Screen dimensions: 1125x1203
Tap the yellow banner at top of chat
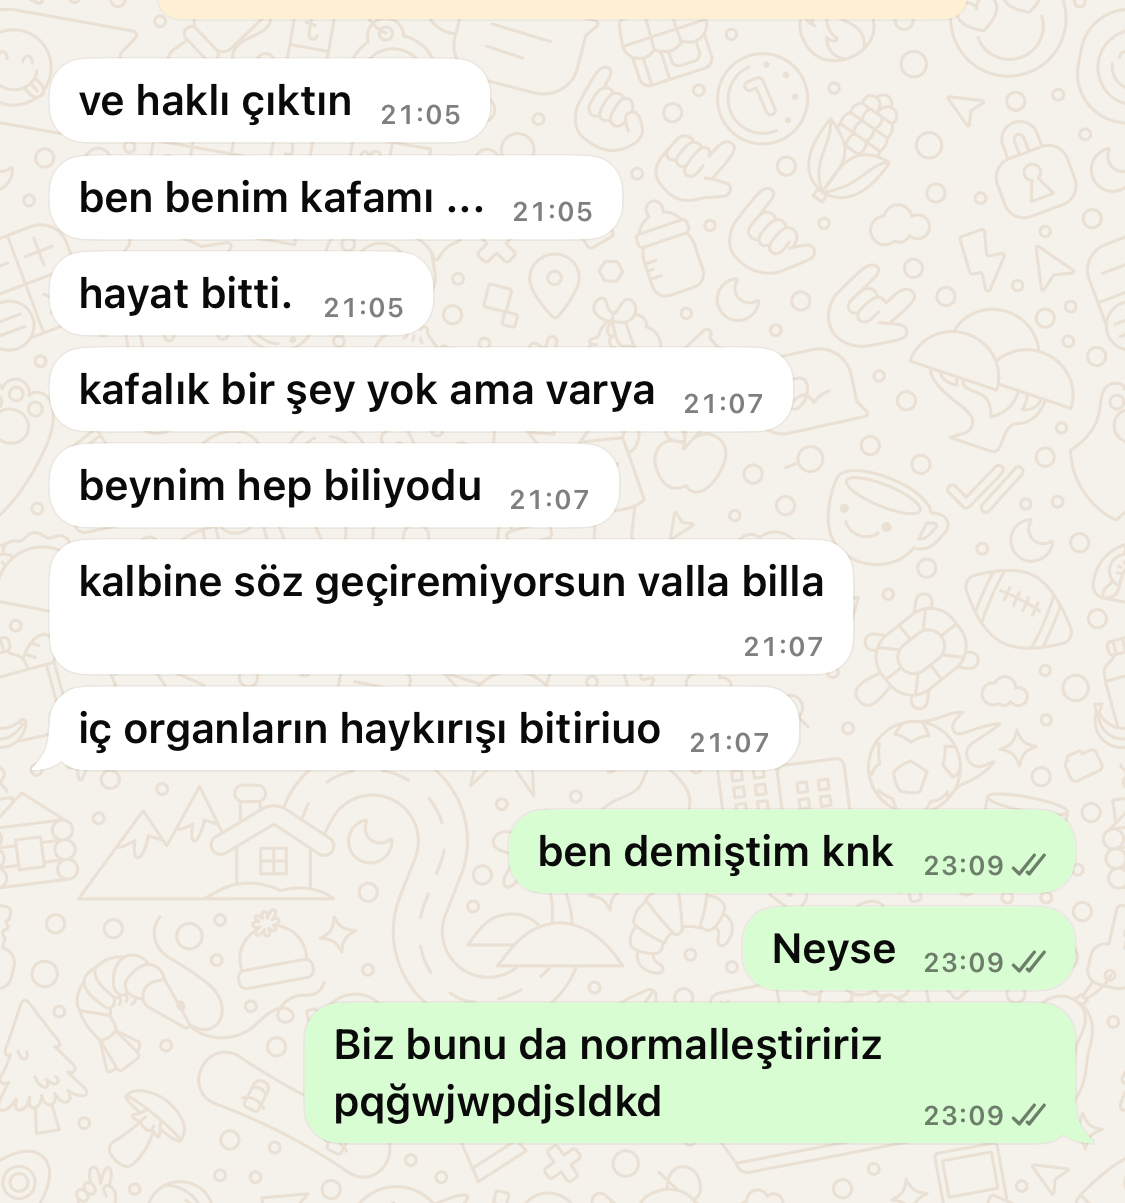562,9
